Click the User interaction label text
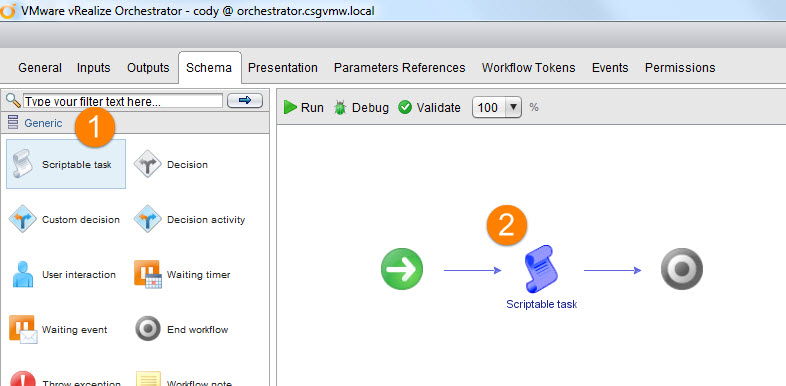This screenshot has height=386, width=786. click(79, 275)
